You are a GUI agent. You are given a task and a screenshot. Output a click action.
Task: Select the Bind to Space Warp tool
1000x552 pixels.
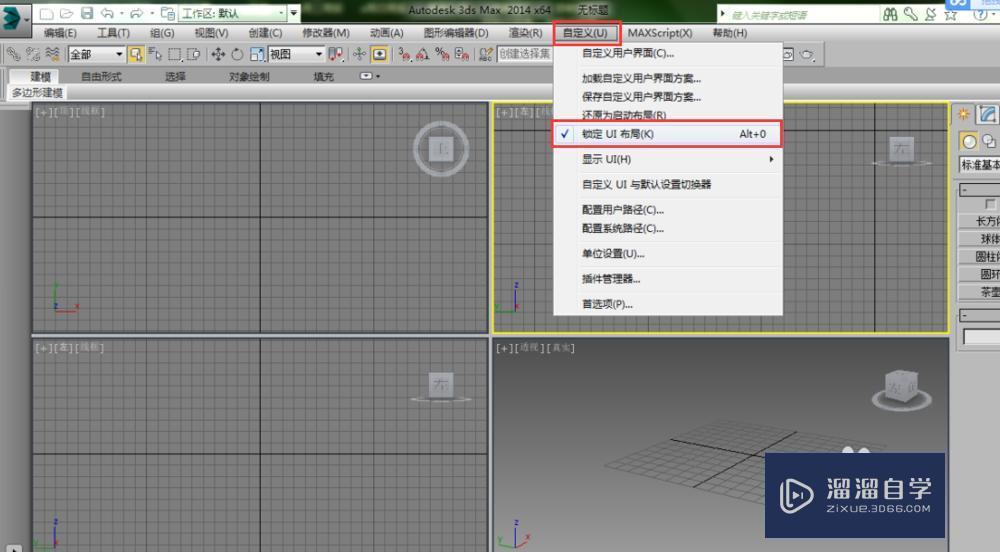pyautogui.click(x=52, y=54)
